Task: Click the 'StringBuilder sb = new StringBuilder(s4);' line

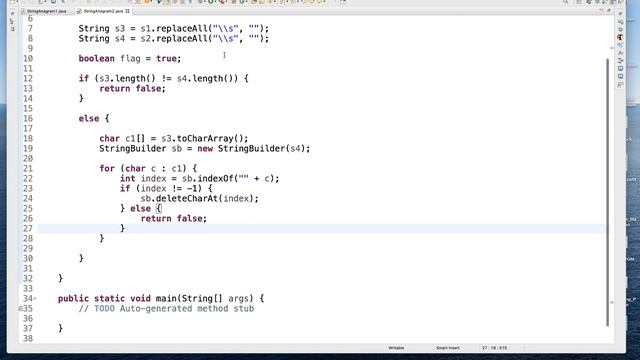Action: [204, 149]
